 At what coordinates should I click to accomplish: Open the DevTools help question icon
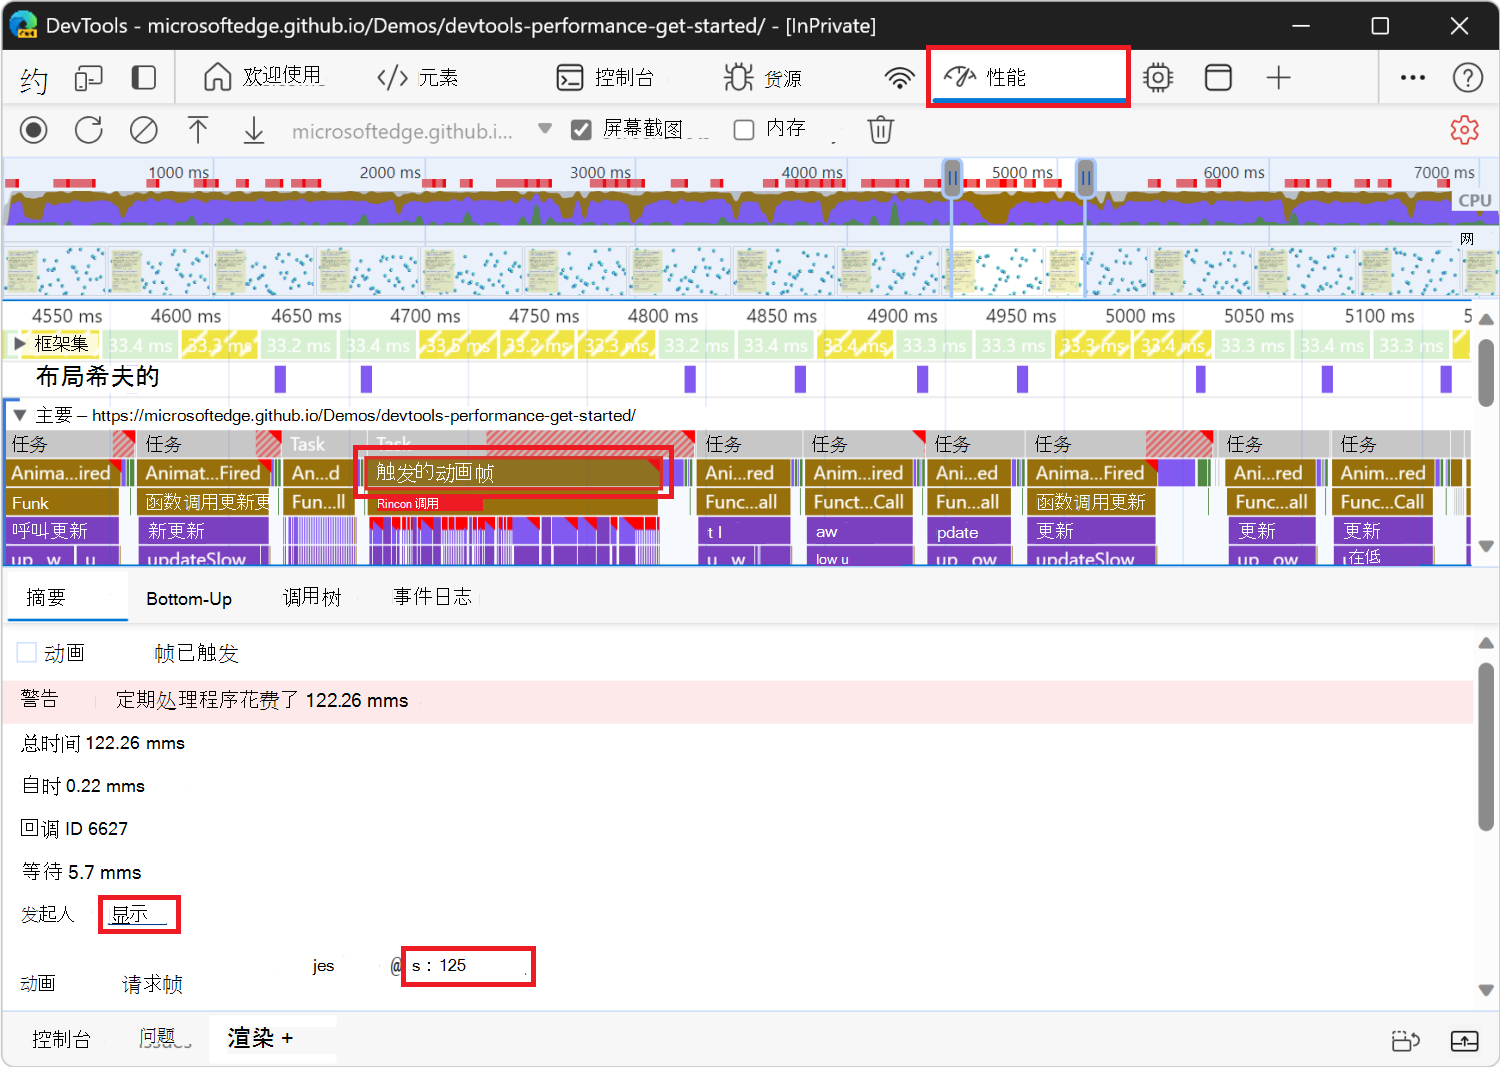pyautogui.click(x=1467, y=78)
